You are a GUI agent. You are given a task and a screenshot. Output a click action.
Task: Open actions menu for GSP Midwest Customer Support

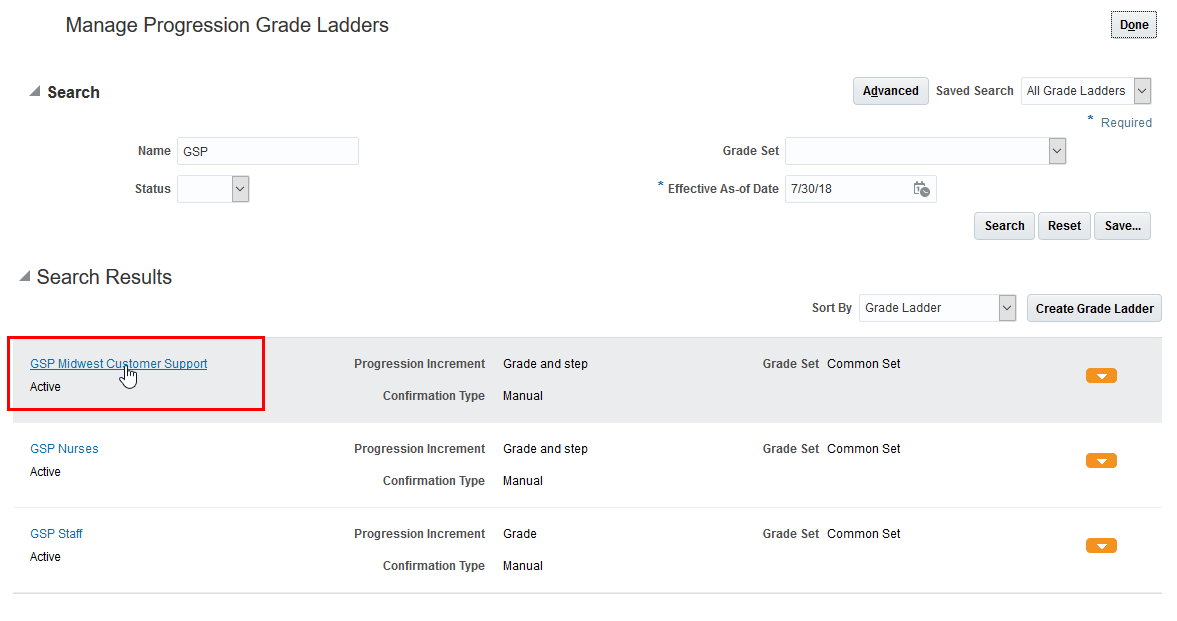[1100, 376]
